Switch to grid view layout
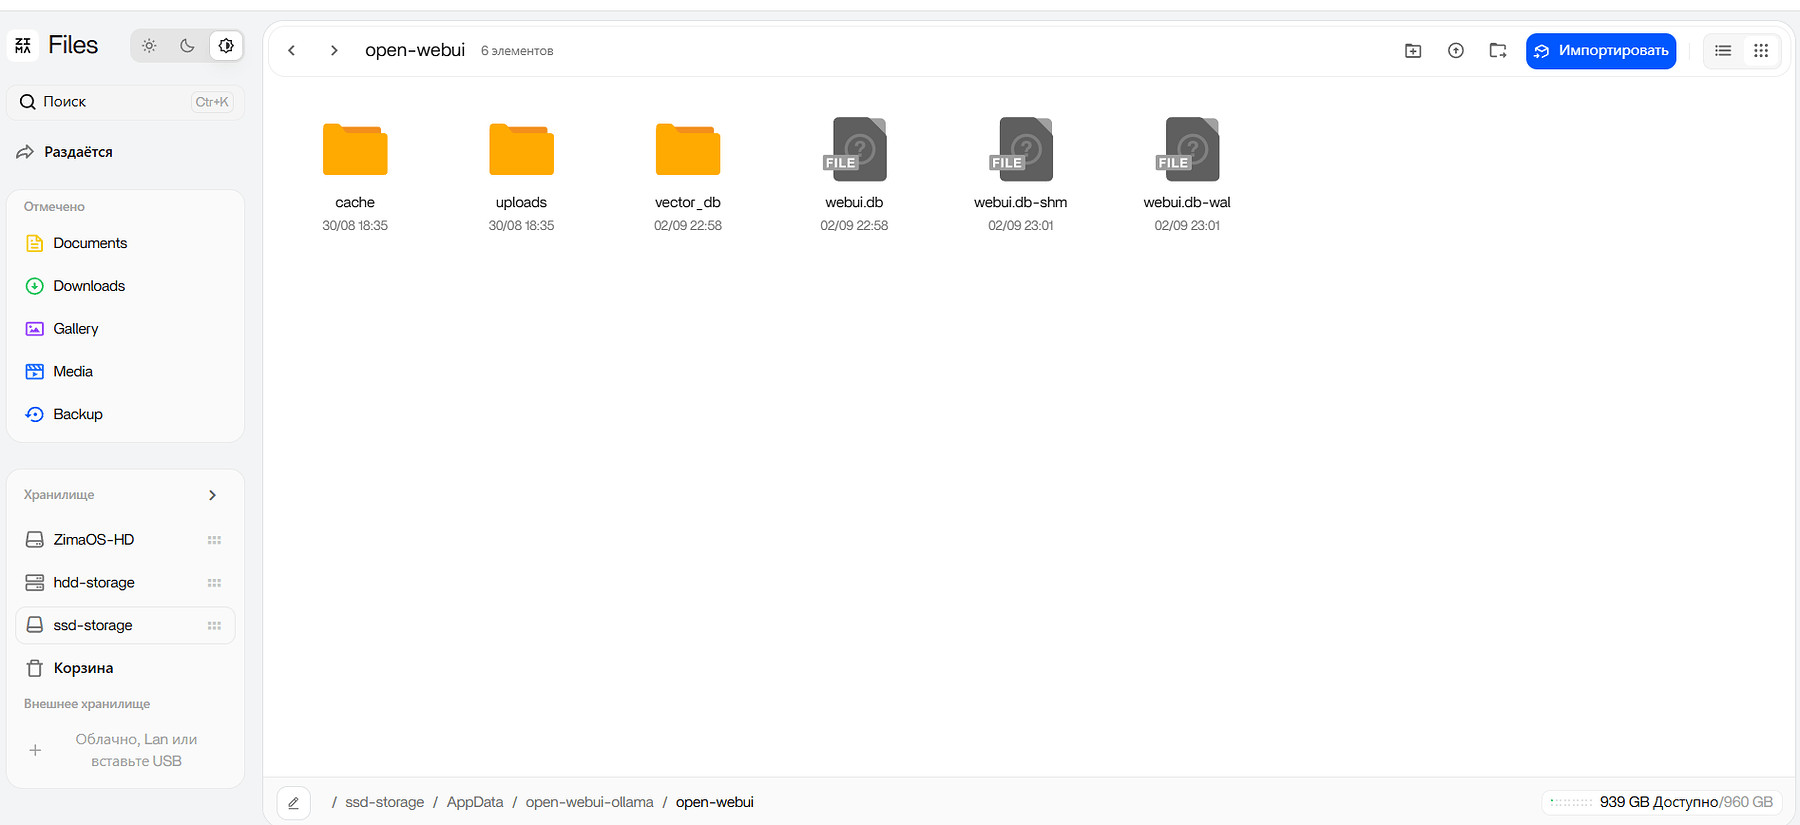This screenshot has width=1800, height=825. [x=1761, y=51]
